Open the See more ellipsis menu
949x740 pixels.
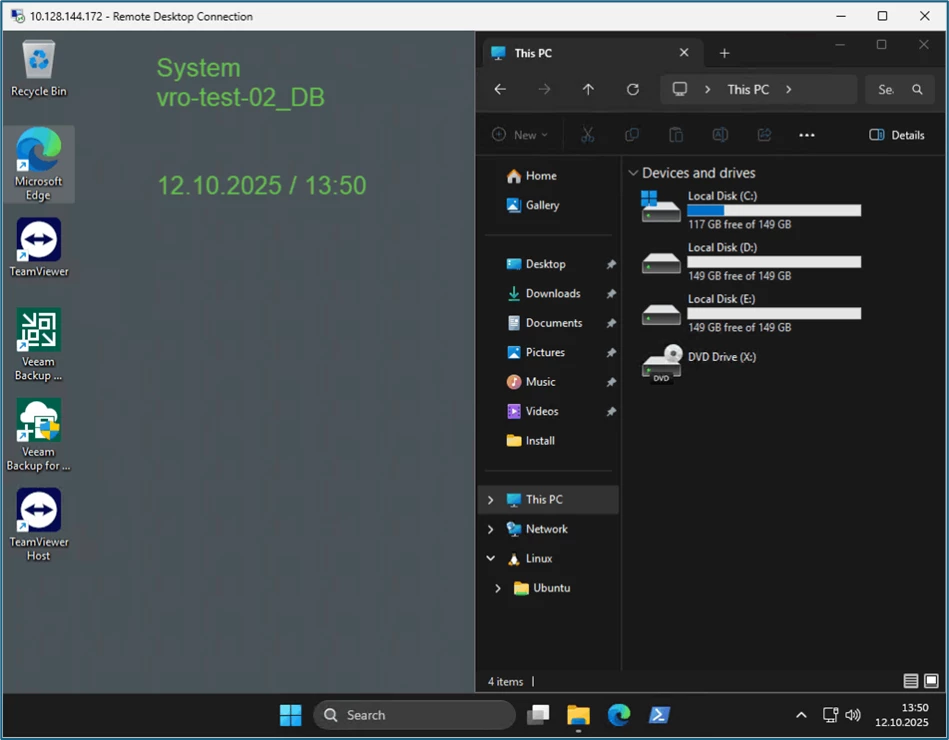(807, 135)
